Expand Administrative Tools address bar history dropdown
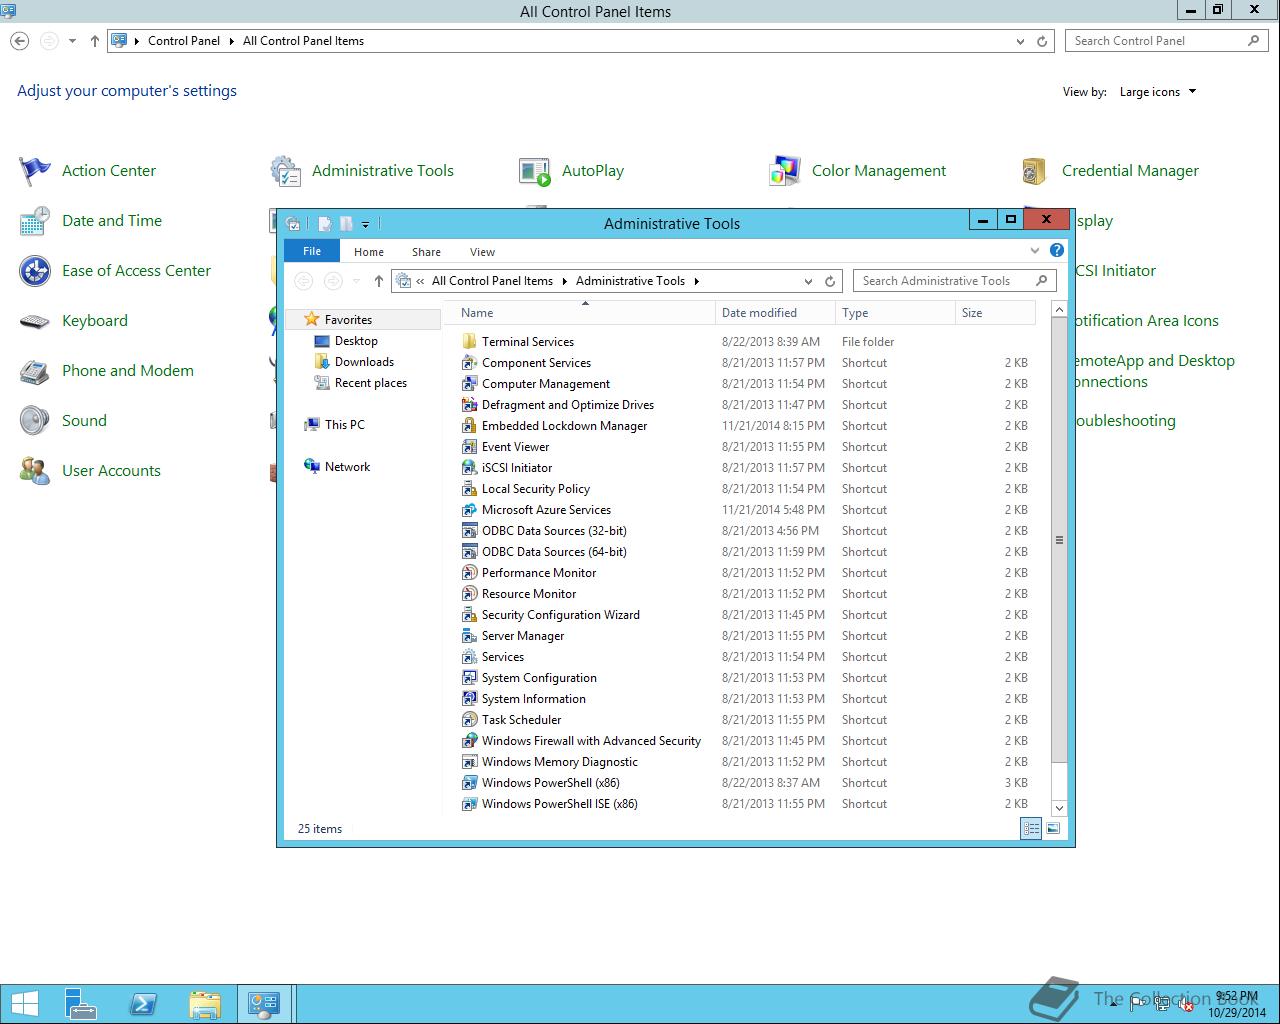Screen dimensions: 1280x1024 (808, 281)
